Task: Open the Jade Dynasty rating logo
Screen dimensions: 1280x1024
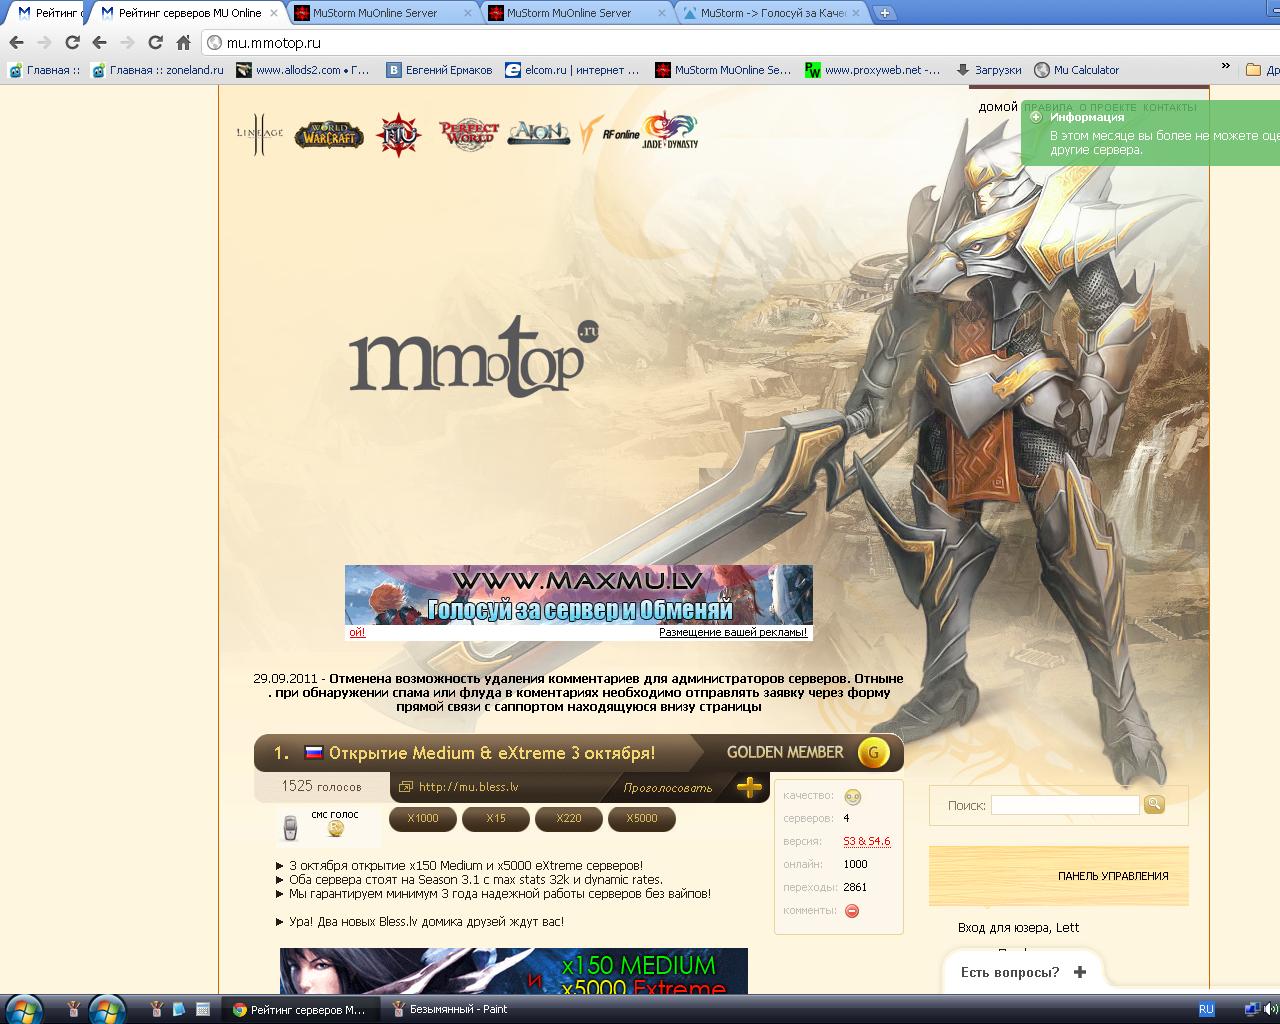Action: (x=671, y=131)
